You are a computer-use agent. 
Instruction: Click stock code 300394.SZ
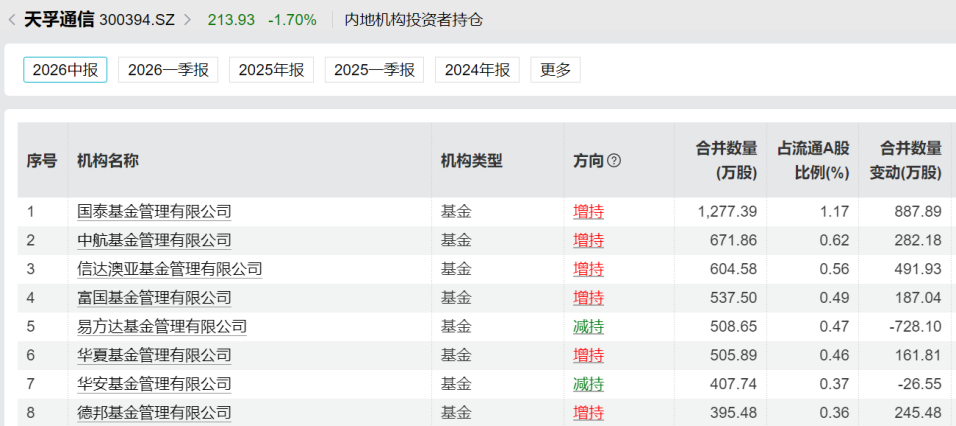[x=138, y=20]
